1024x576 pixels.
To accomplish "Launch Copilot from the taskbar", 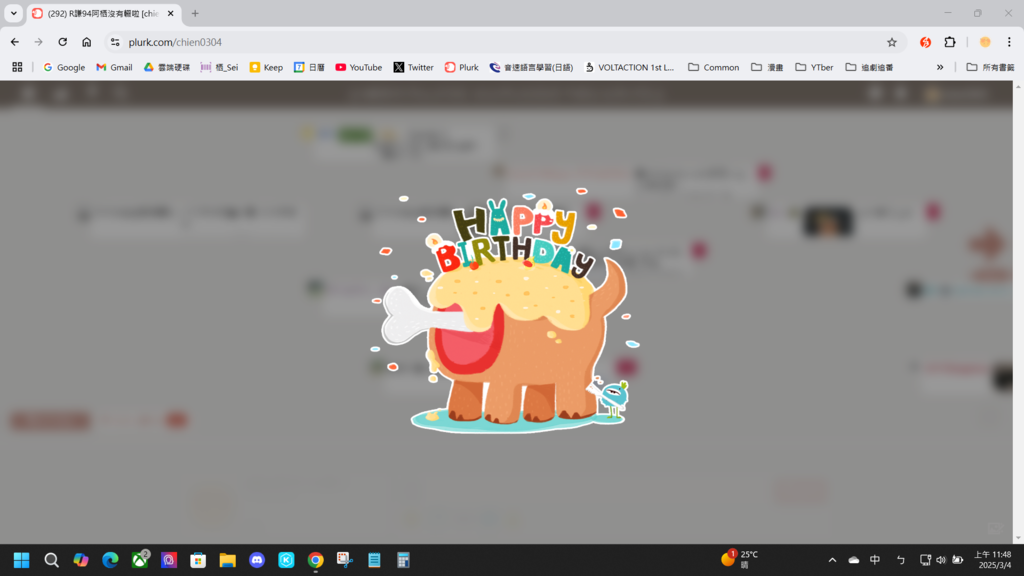I will [x=81, y=560].
